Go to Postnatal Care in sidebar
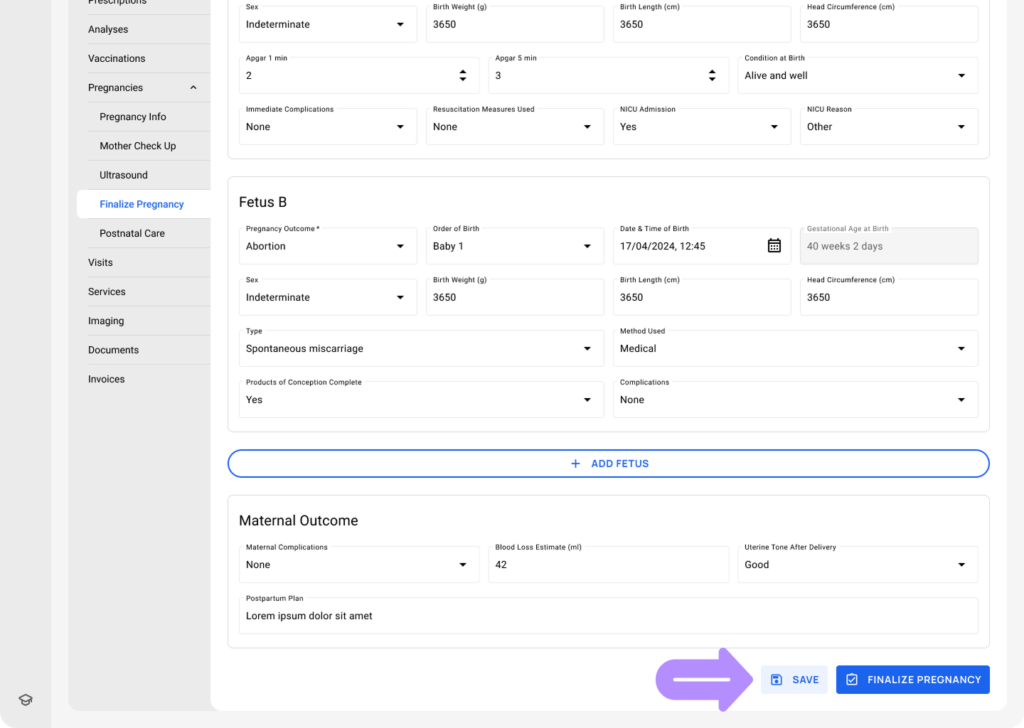1024x728 pixels. [x=132, y=233]
